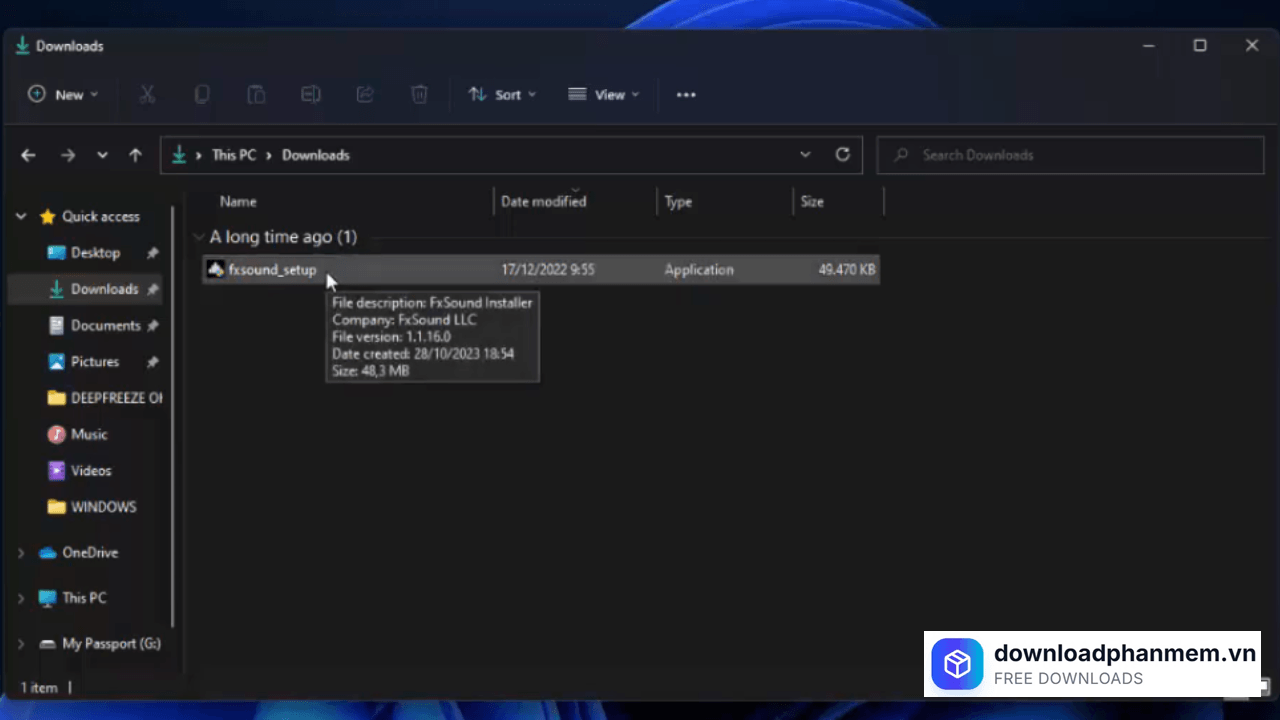Open the Sort dropdown
Viewport: 1280px width, 720px height.
[x=502, y=94]
